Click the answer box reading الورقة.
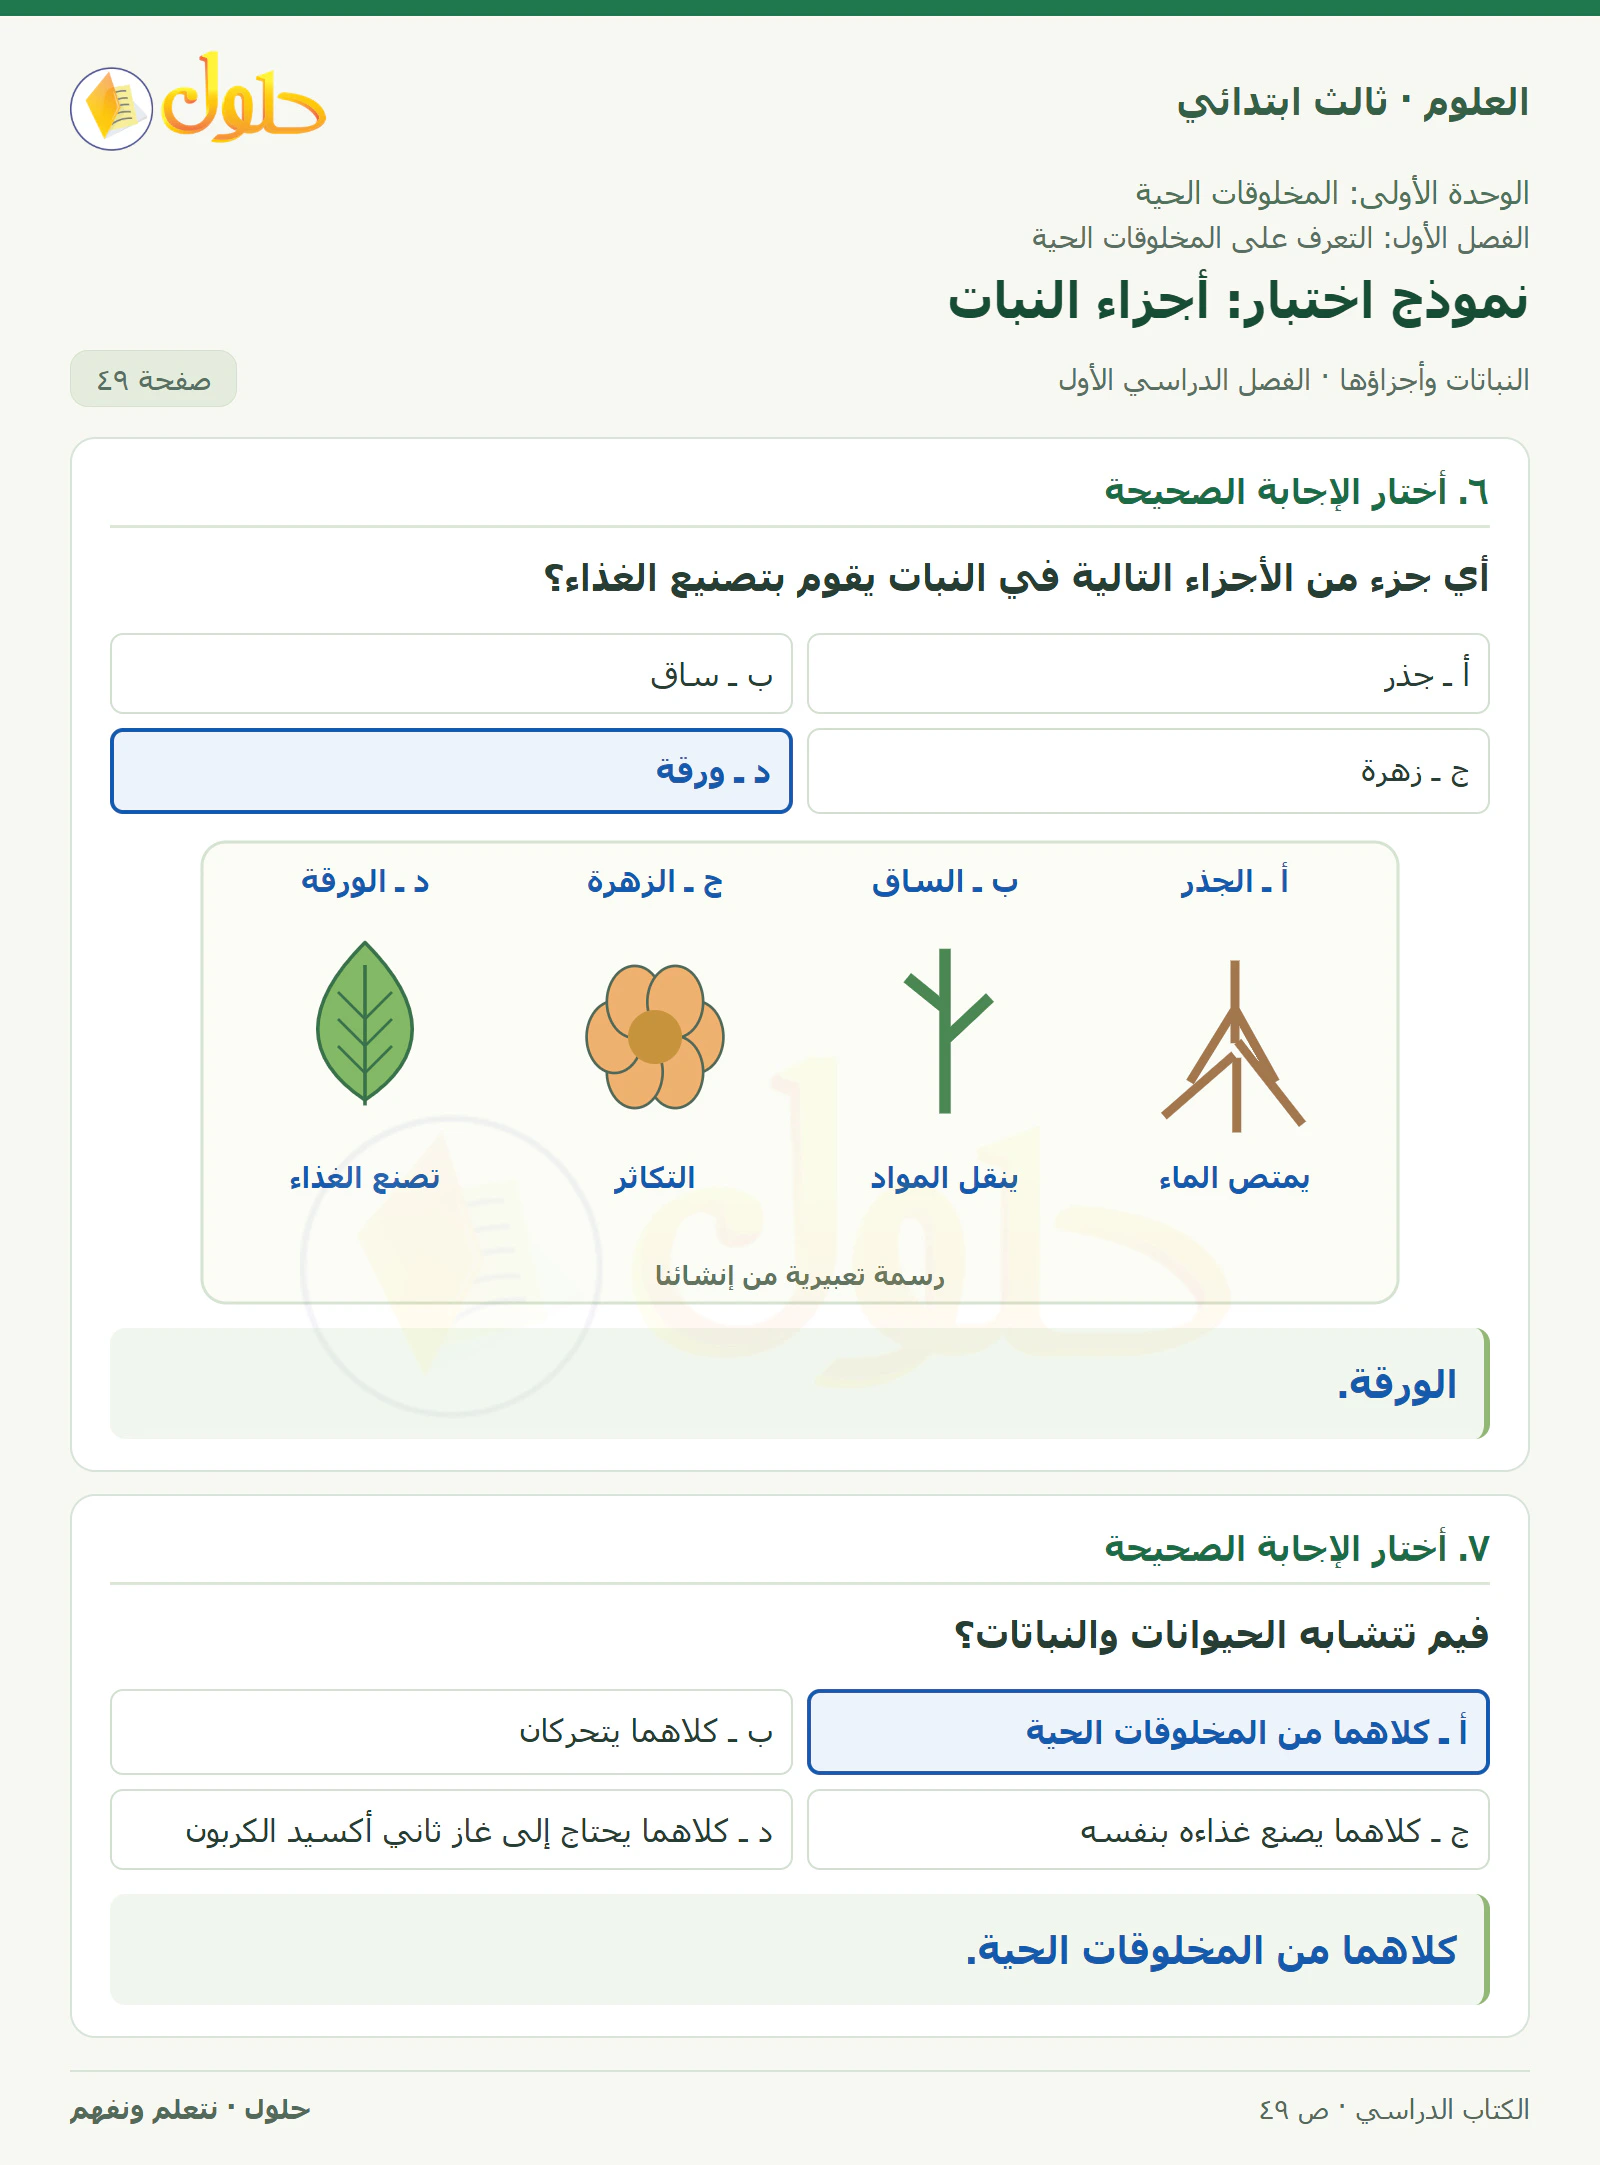 pos(800,1384)
